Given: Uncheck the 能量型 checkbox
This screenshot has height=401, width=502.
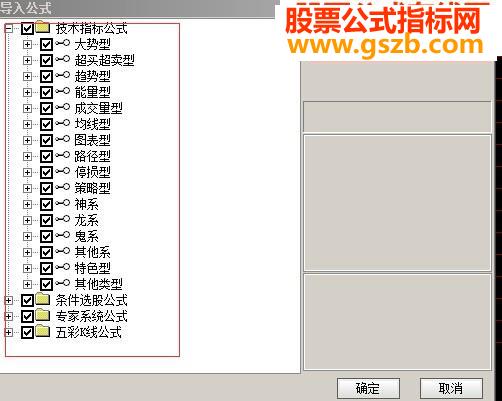Looking at the screenshot, I should pyautogui.click(x=46, y=93).
